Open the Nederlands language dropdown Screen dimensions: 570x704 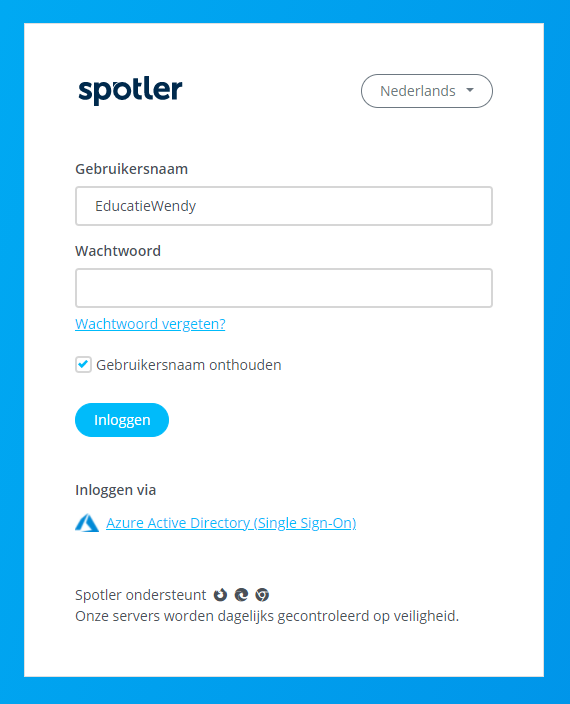pos(427,91)
